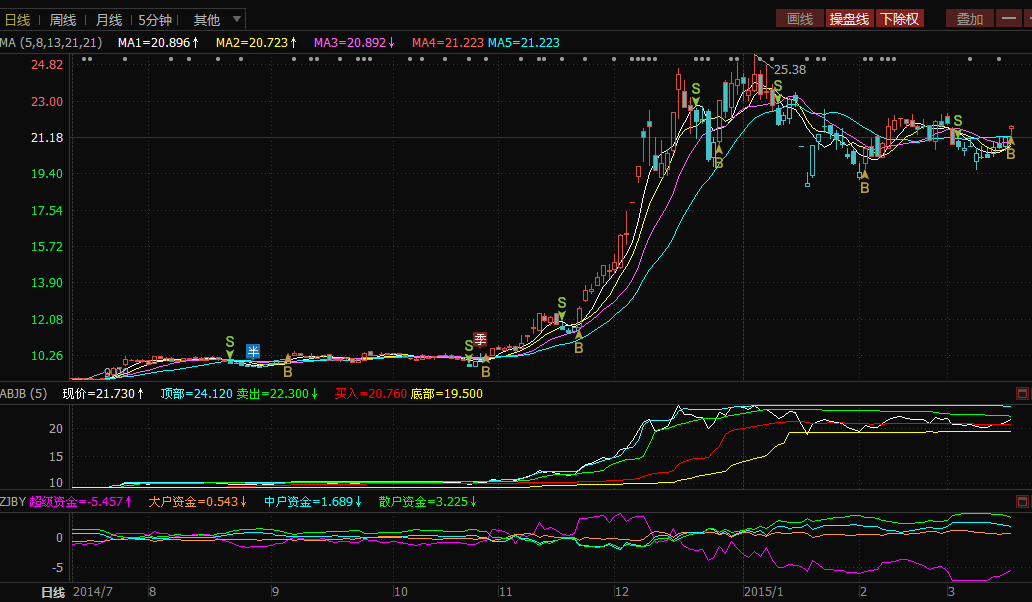The width and height of the screenshot is (1032, 602).
Task: Click the 17.54 price axis label
Action: pos(47,211)
